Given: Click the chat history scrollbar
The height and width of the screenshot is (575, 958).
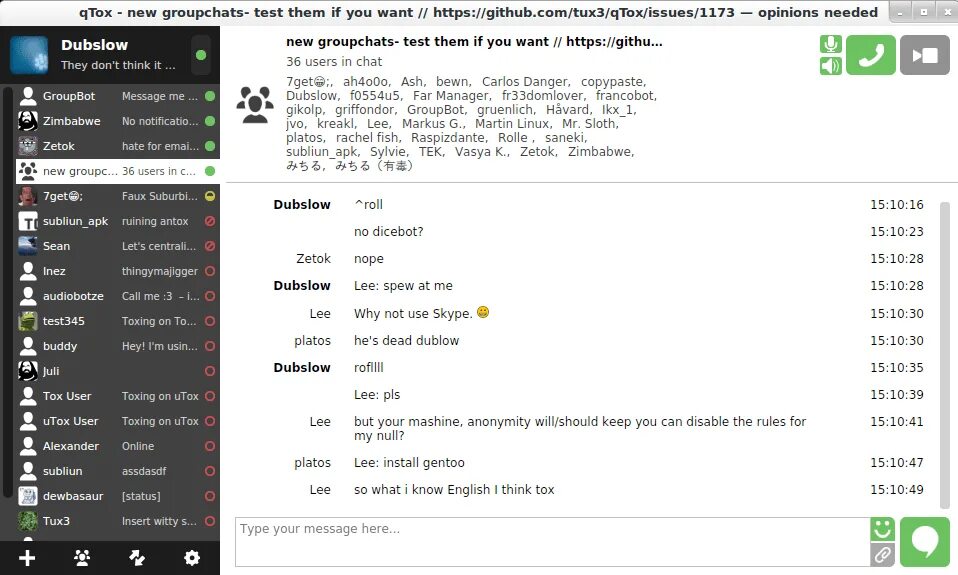Looking at the screenshot, I should click(945, 354).
